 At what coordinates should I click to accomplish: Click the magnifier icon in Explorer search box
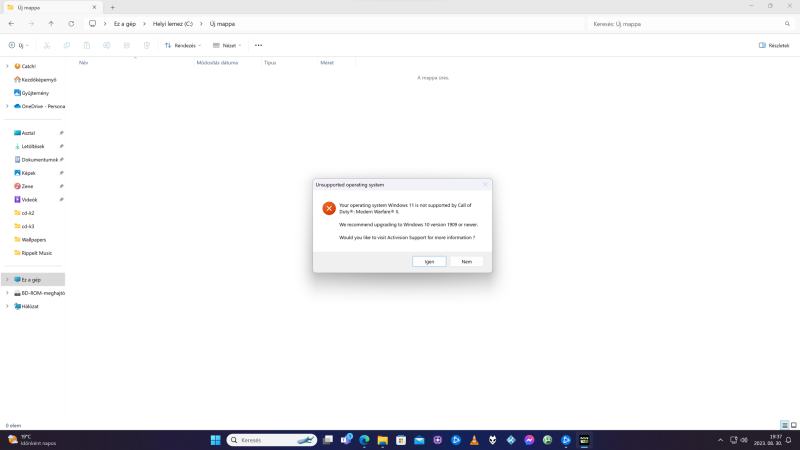click(787, 24)
